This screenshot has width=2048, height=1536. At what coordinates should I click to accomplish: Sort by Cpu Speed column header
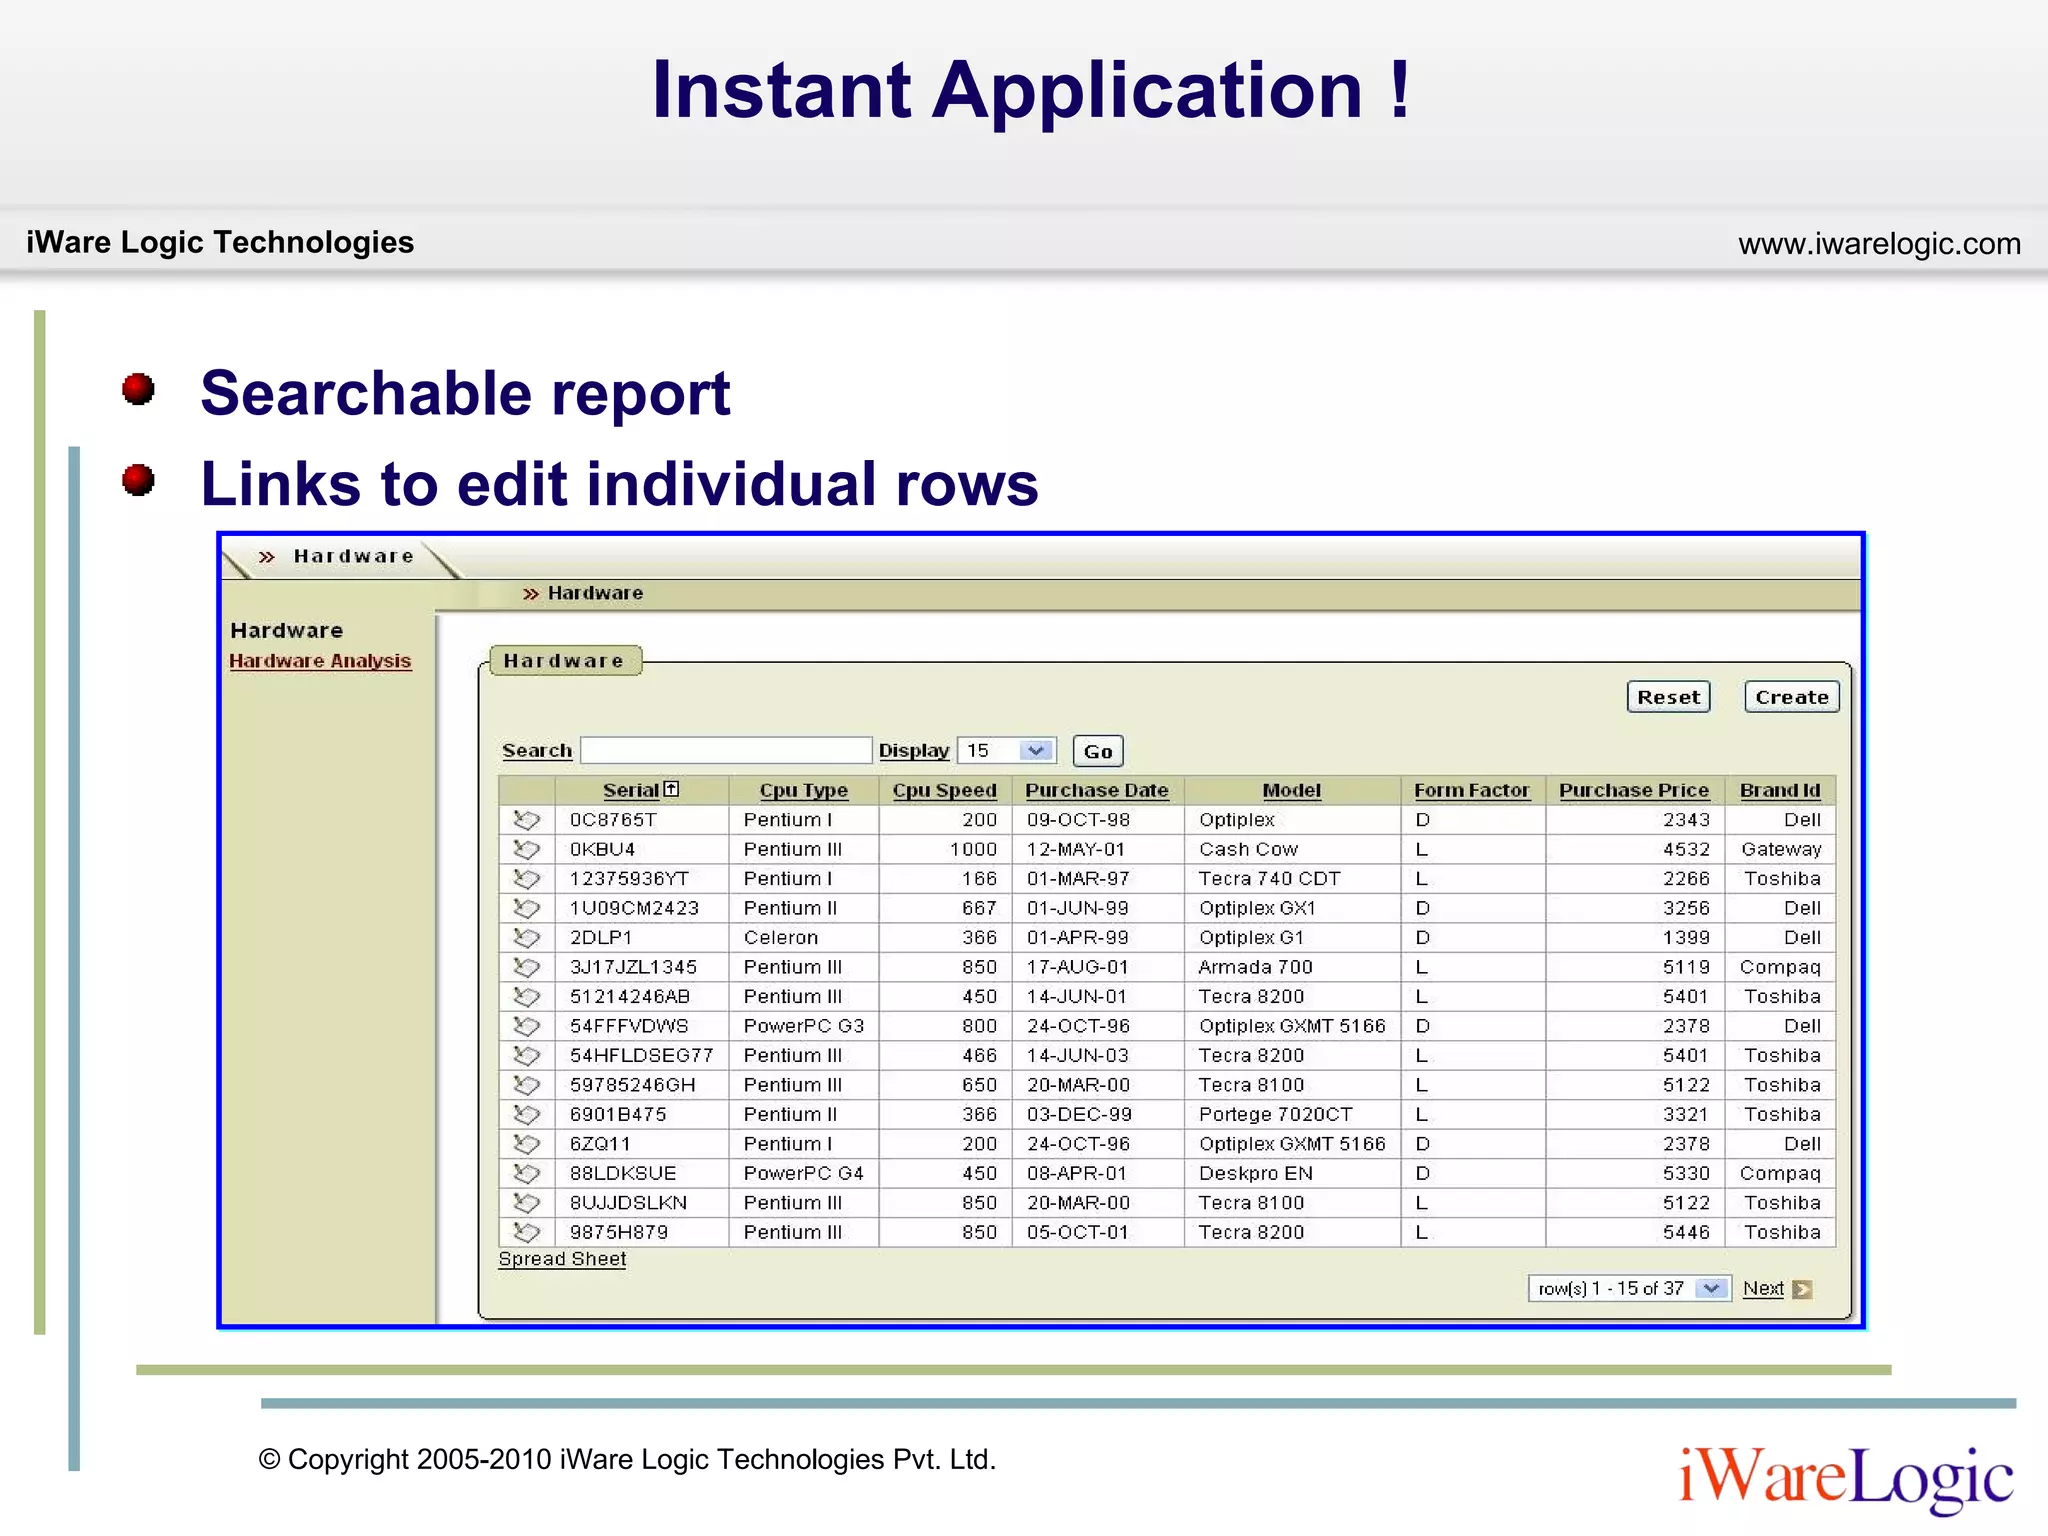pyautogui.click(x=945, y=790)
